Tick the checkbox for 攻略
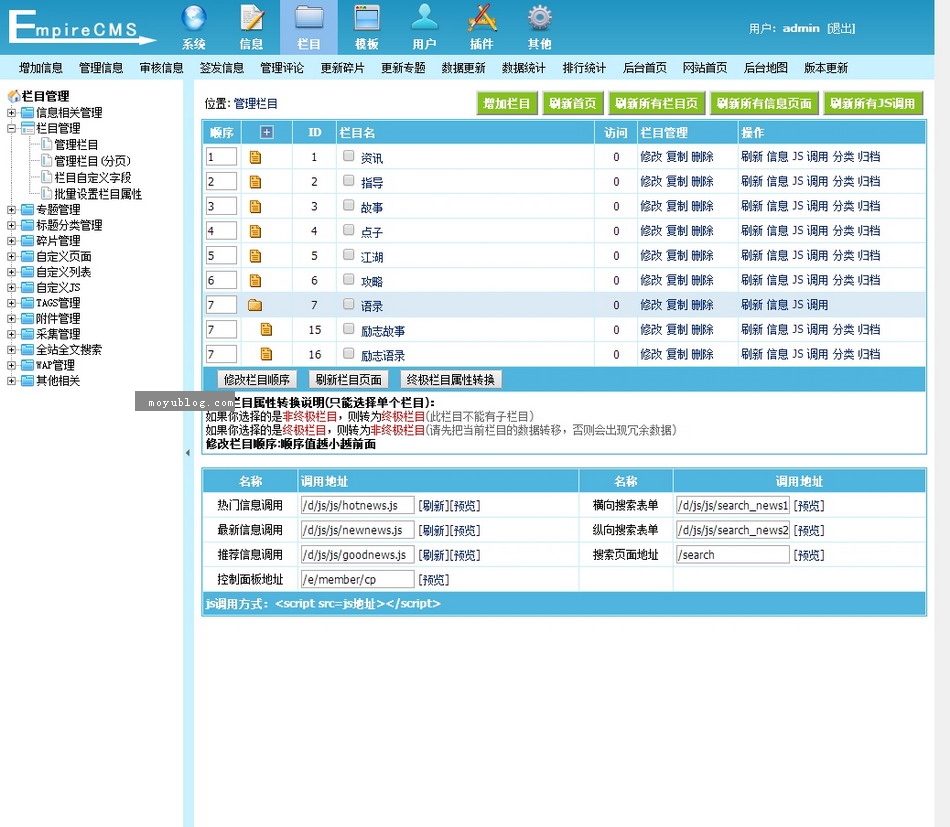 click(x=348, y=279)
